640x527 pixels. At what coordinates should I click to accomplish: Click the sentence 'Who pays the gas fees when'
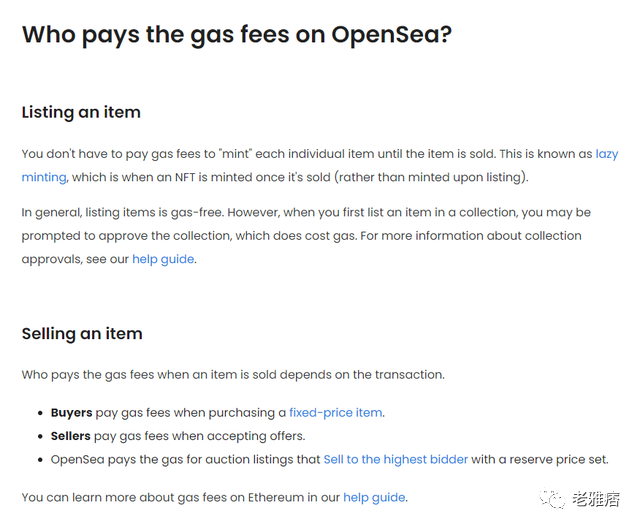233,375
